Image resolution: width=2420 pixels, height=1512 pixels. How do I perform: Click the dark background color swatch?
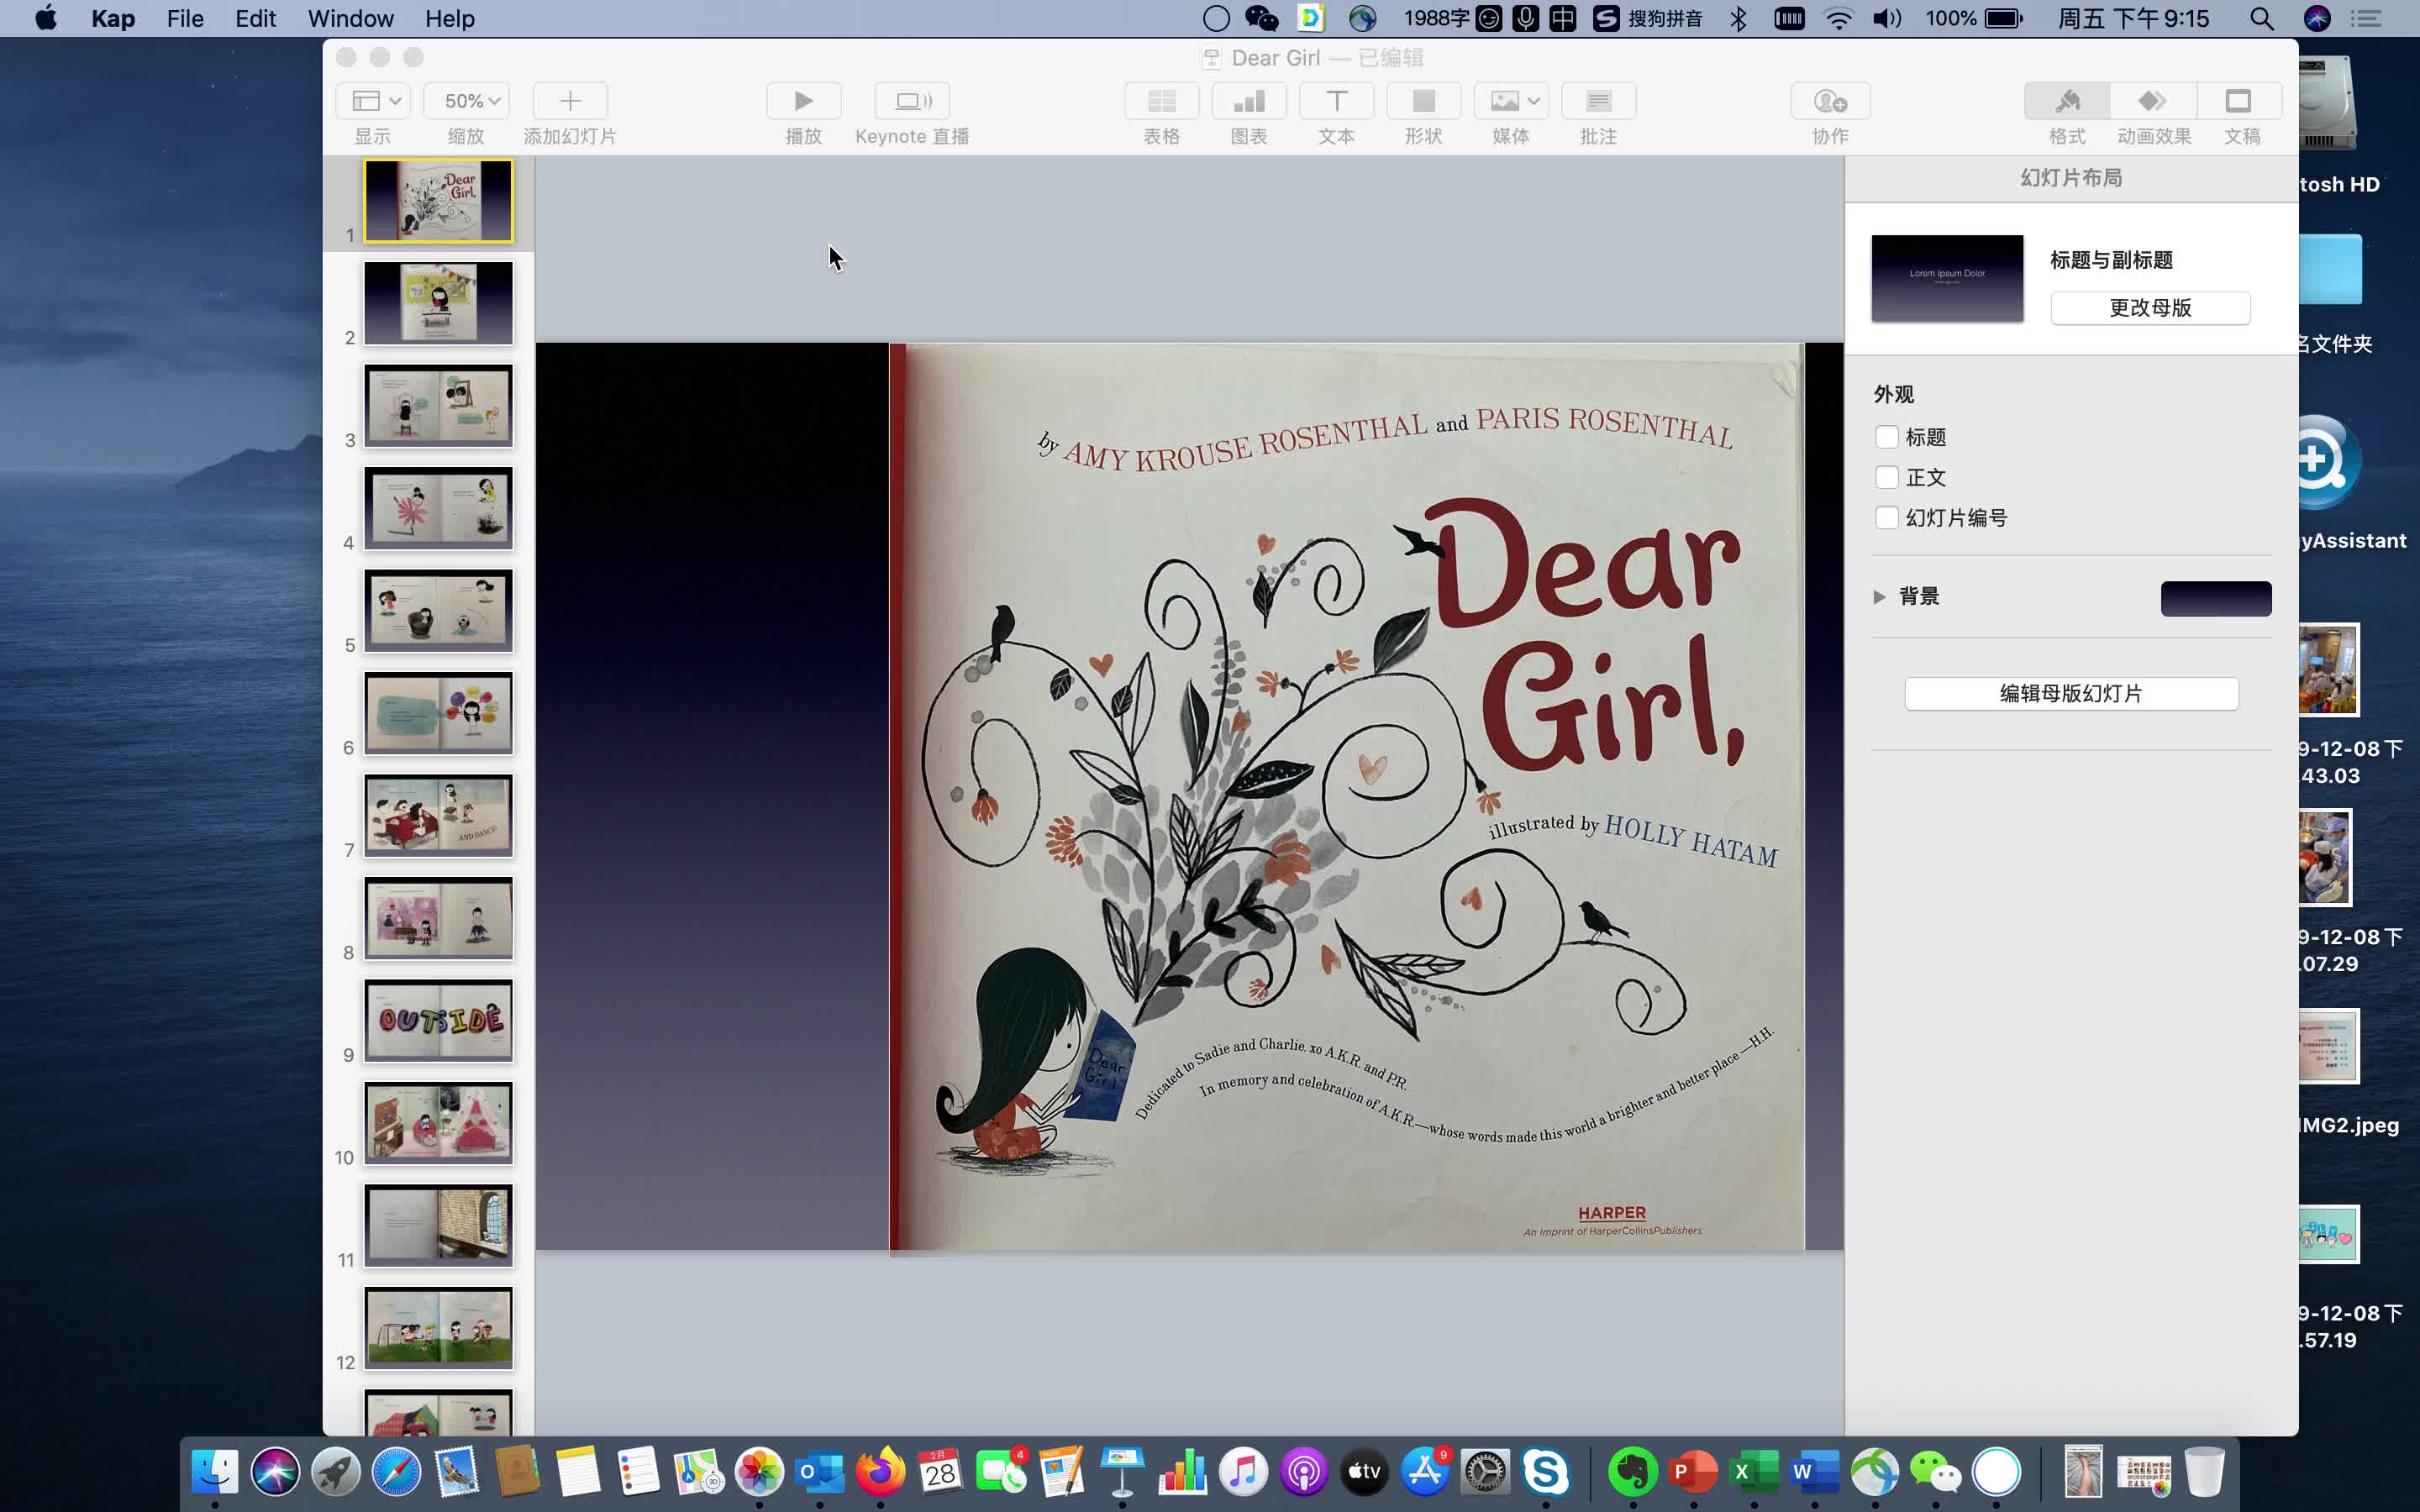click(x=2216, y=598)
